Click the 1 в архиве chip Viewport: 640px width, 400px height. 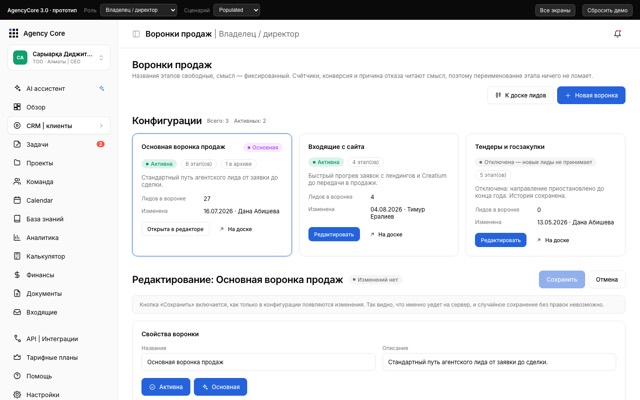pyautogui.click(x=238, y=164)
